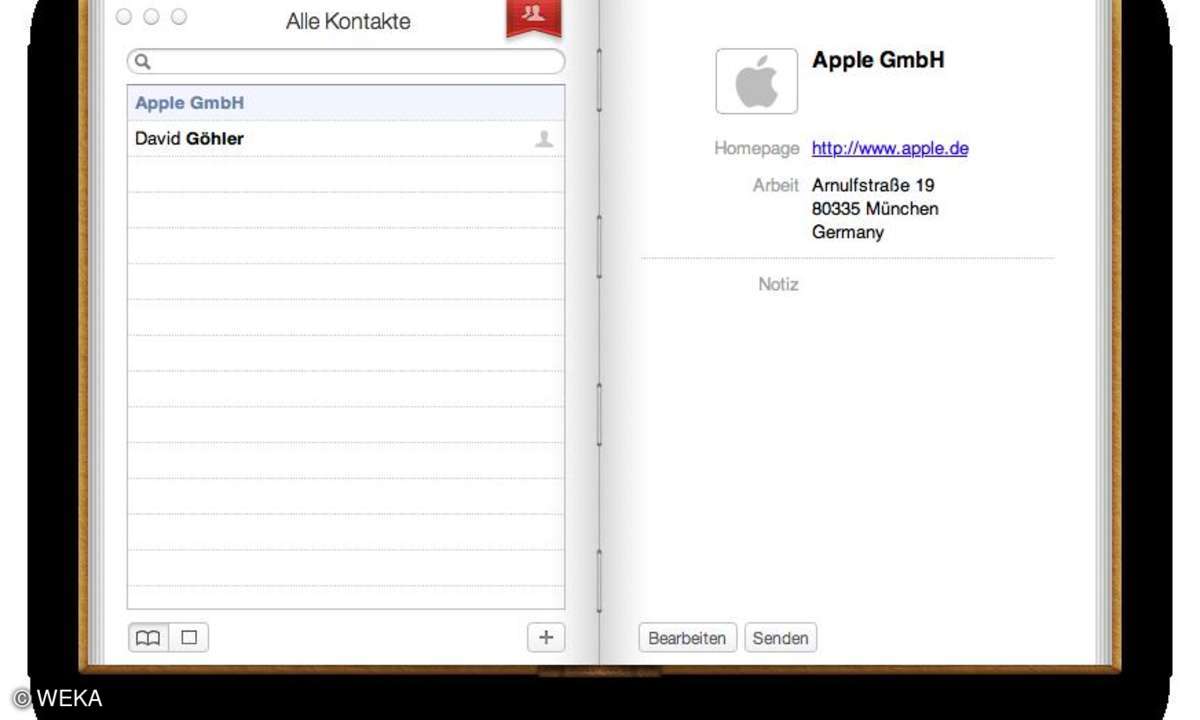This screenshot has width=1200, height=720.
Task: Click the Alle Kontakte title
Action: [x=348, y=21]
